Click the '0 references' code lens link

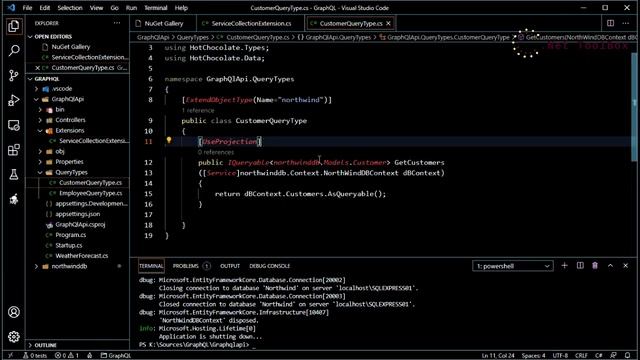click(x=216, y=152)
